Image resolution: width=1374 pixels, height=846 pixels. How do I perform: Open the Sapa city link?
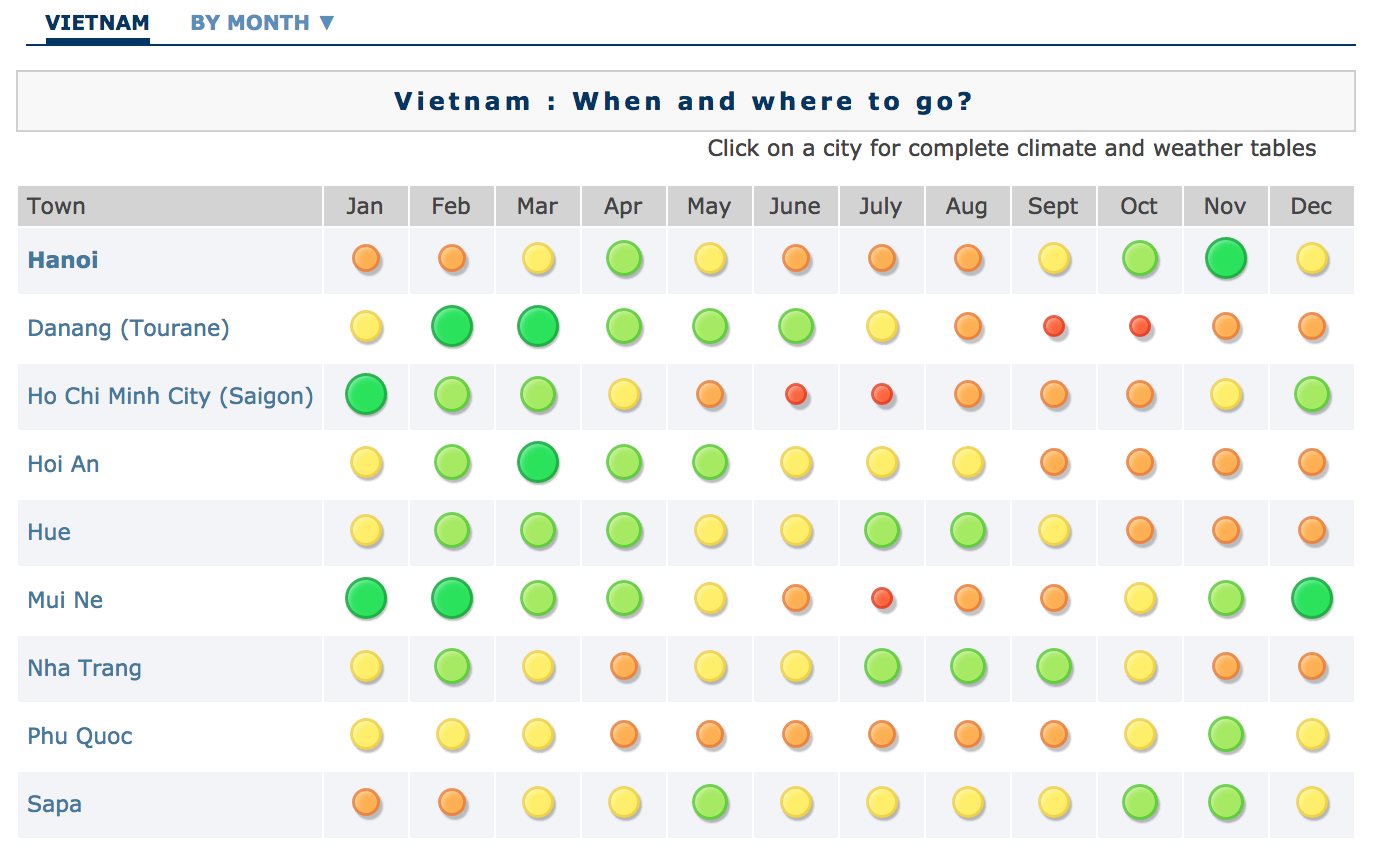pyautogui.click(x=55, y=804)
